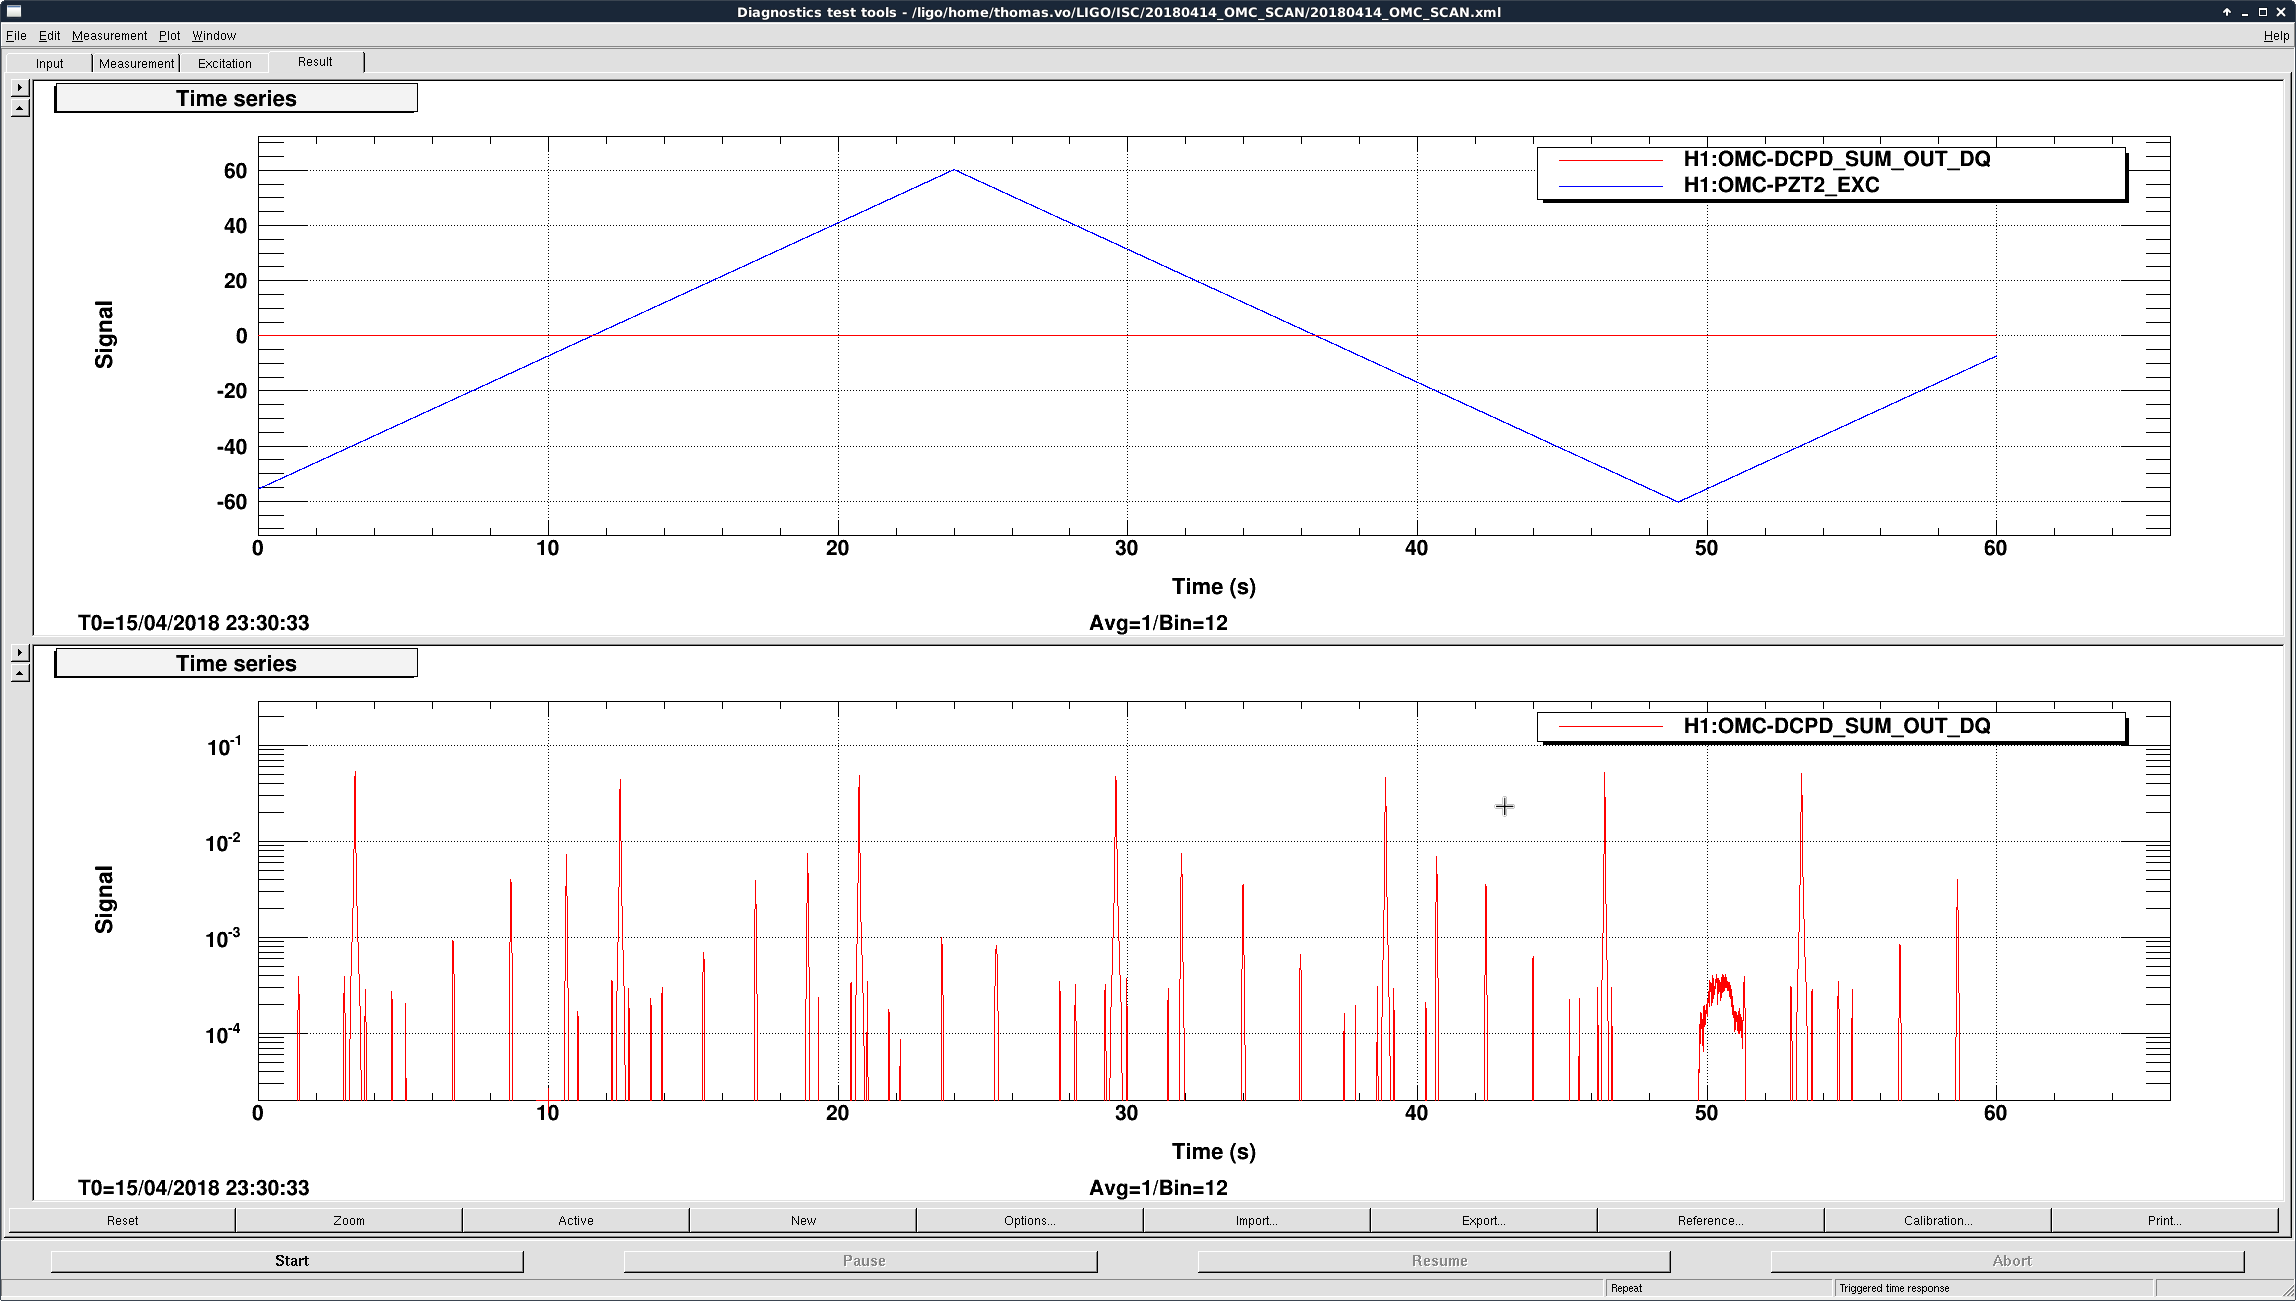Open the Calibration dialog
This screenshot has height=1301, width=2296.
(1938, 1220)
